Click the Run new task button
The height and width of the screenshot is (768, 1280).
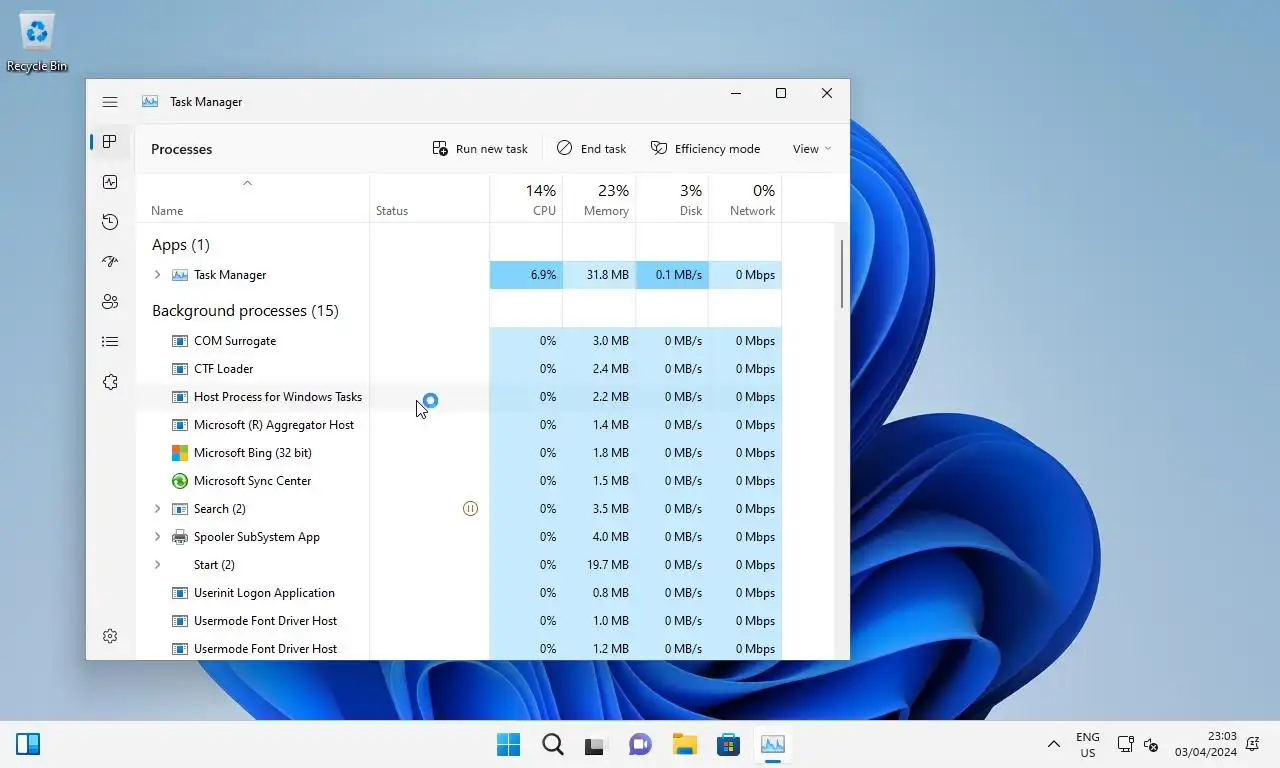click(x=480, y=149)
